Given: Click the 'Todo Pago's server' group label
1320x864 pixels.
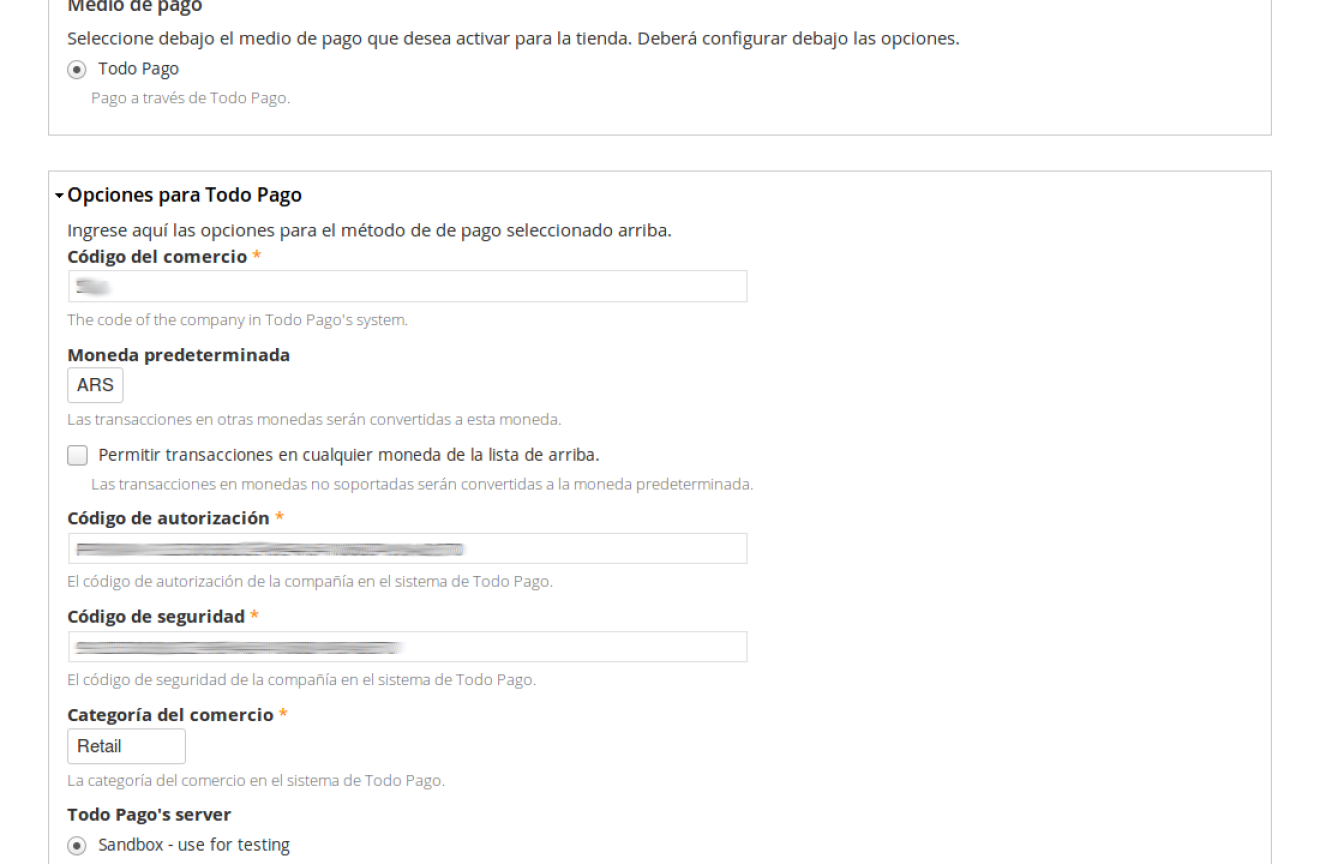Looking at the screenshot, I should [x=149, y=814].
